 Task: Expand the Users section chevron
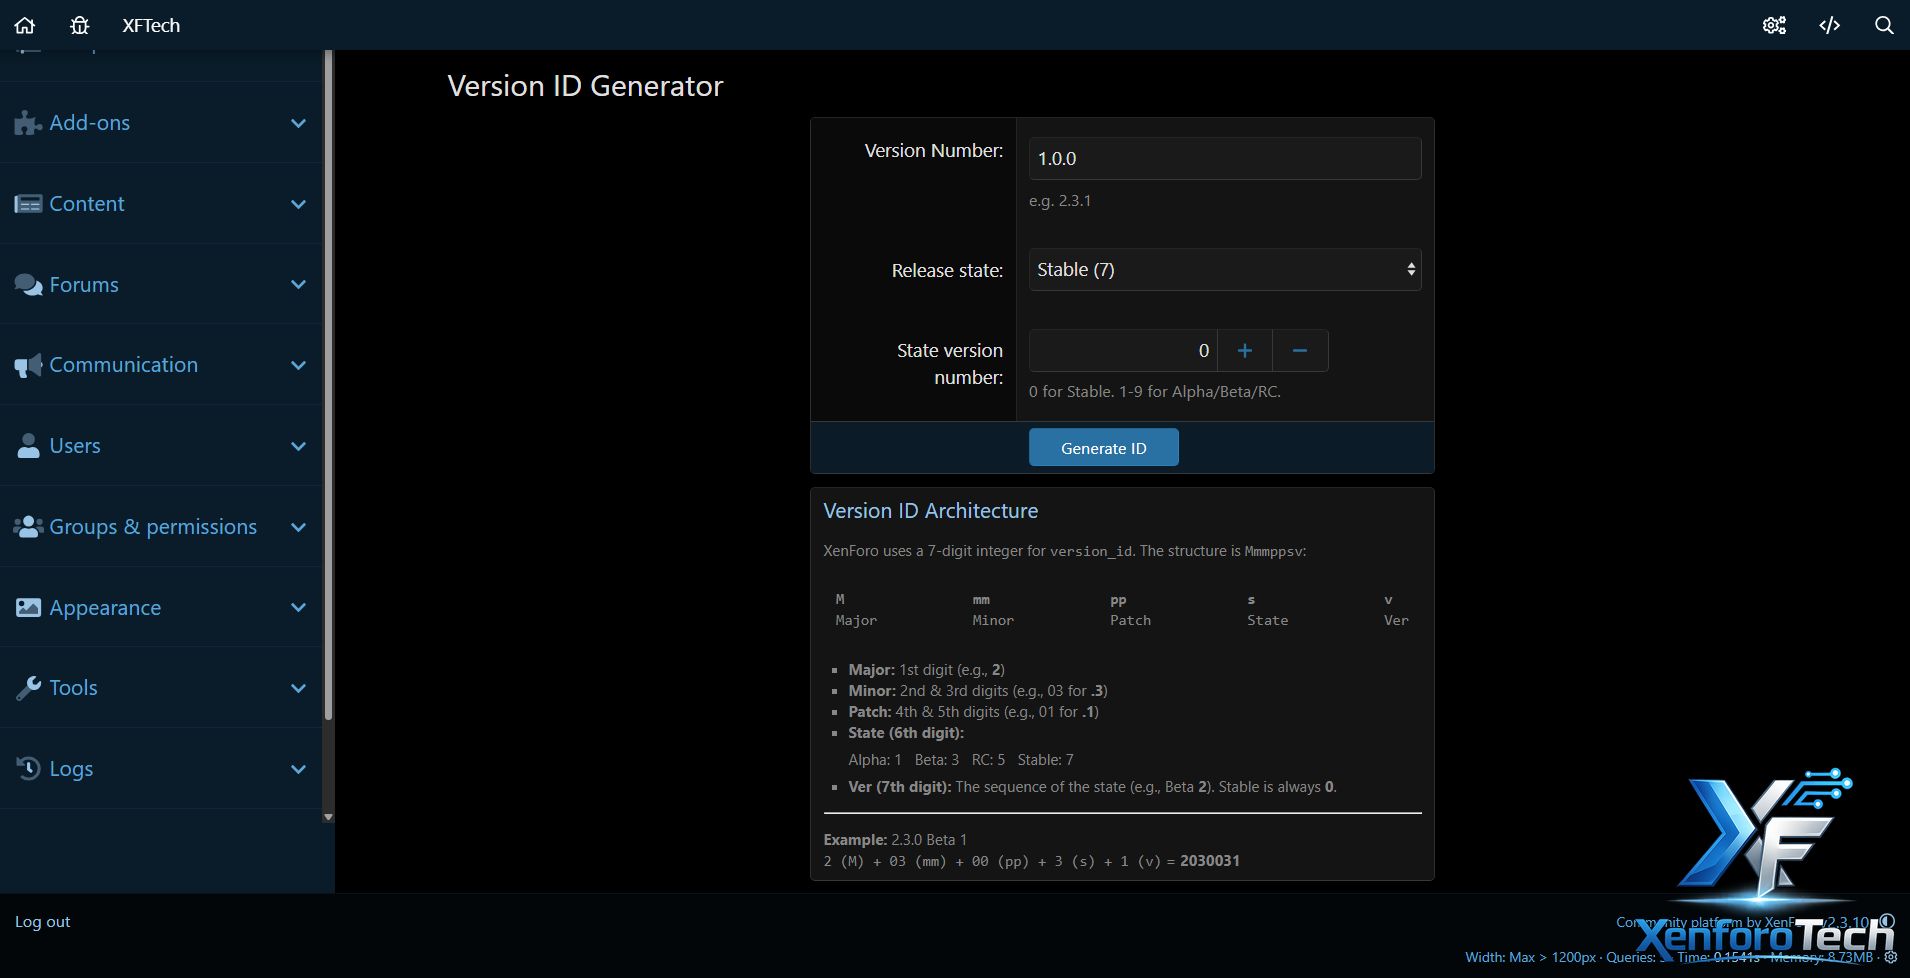298,446
